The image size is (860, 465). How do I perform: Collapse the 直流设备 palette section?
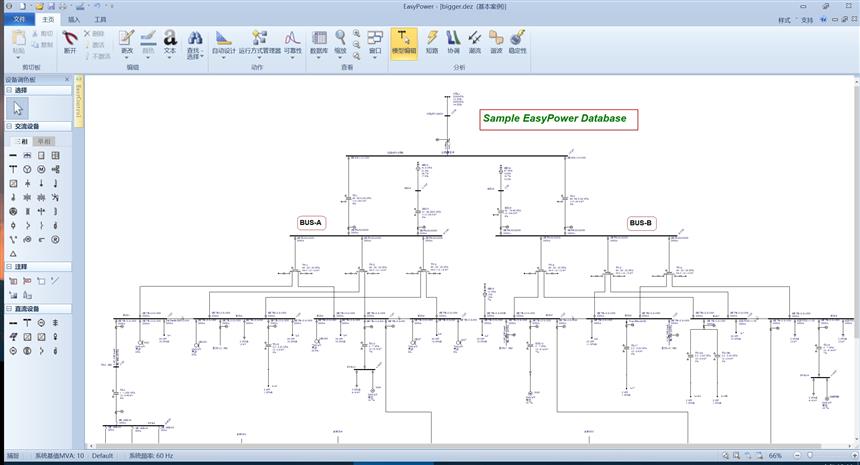click(9, 309)
